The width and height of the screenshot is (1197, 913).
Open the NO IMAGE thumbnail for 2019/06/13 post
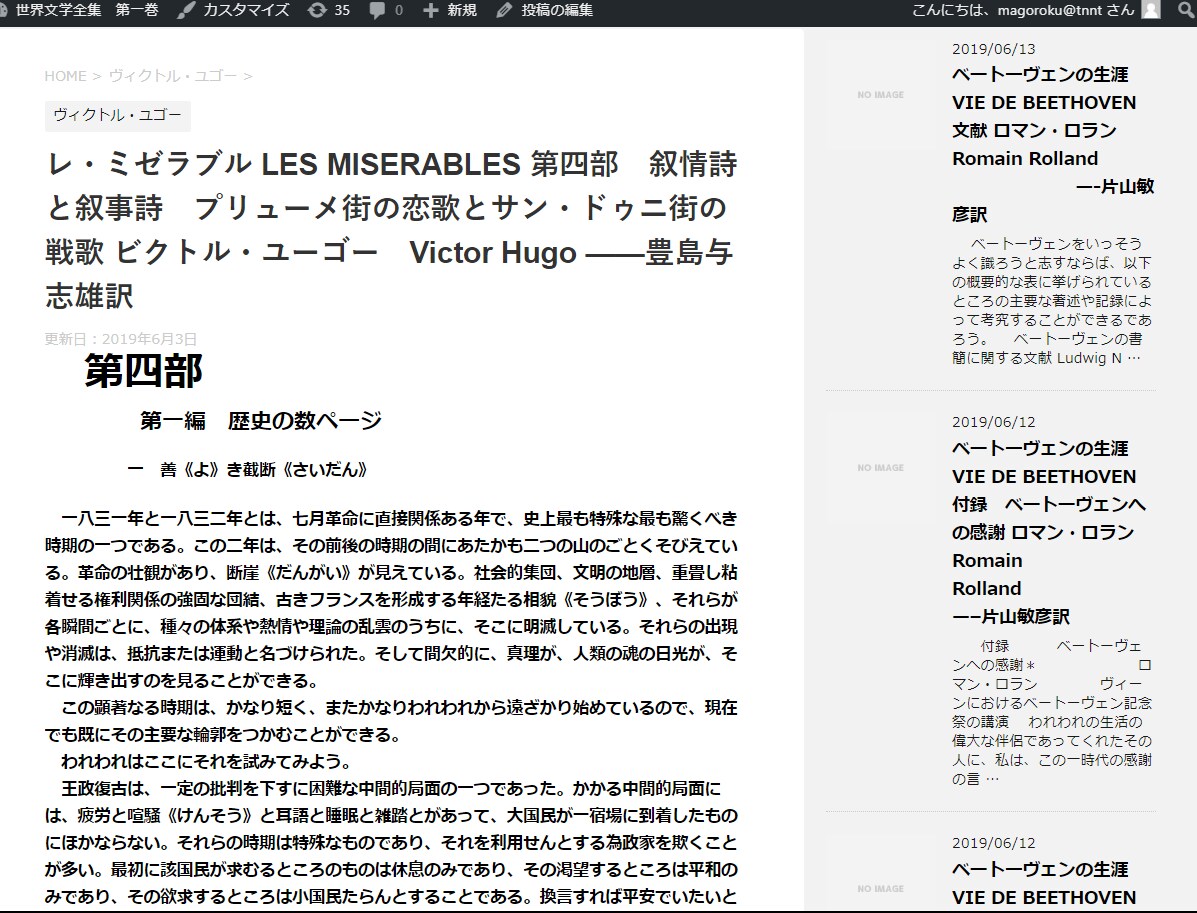click(880, 95)
